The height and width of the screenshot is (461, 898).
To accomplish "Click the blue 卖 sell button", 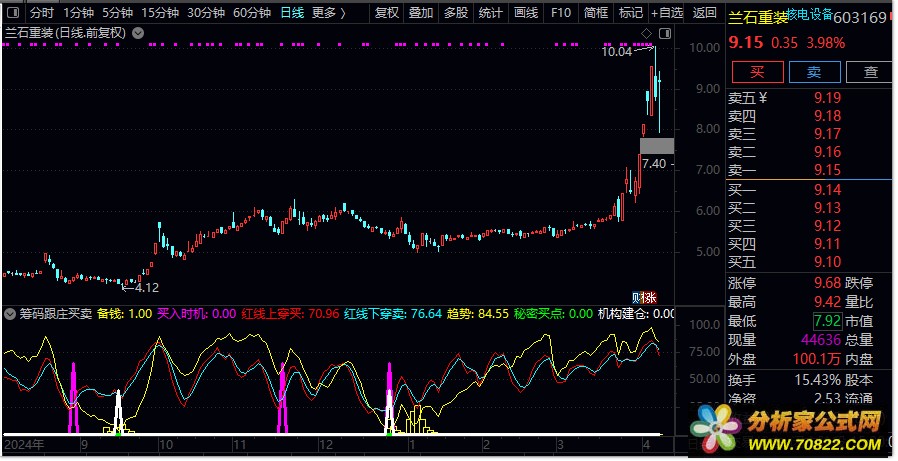I will click(814, 72).
